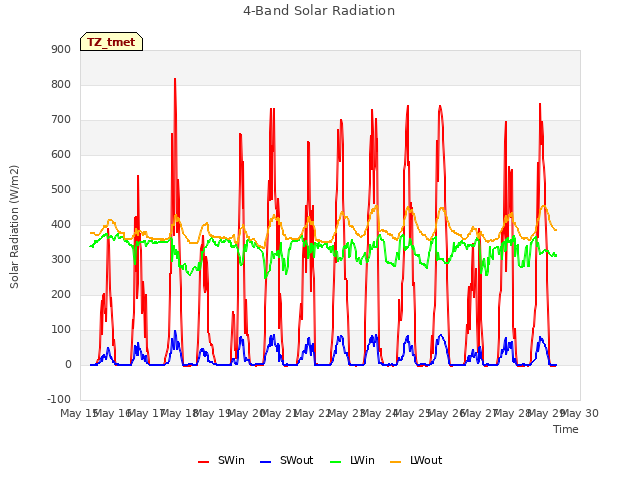The image size is (640, 480).
Task: Click the orange LWout legend color marker
Action: [x=396, y=462]
